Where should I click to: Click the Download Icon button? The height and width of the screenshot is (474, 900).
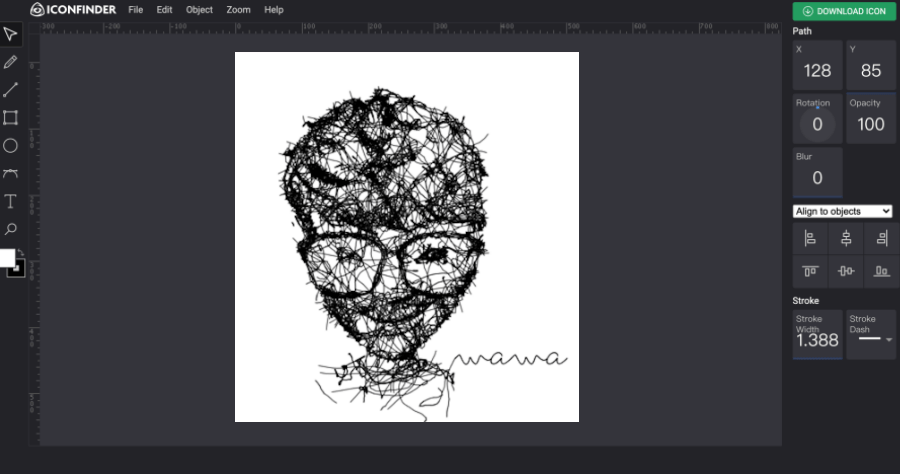[844, 11]
